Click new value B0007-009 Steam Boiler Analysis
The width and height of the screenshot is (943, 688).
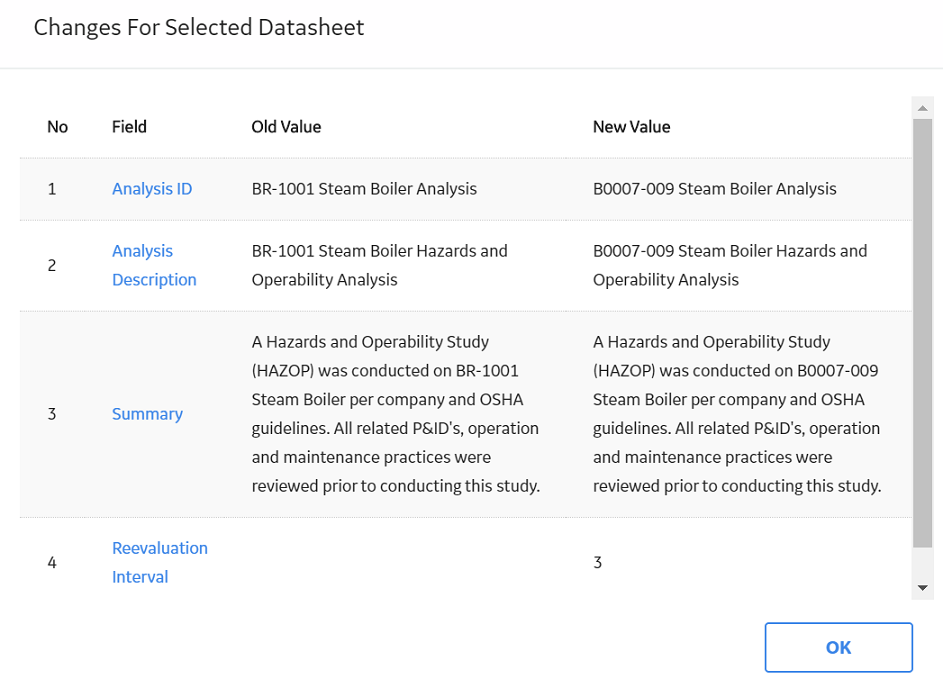point(714,189)
